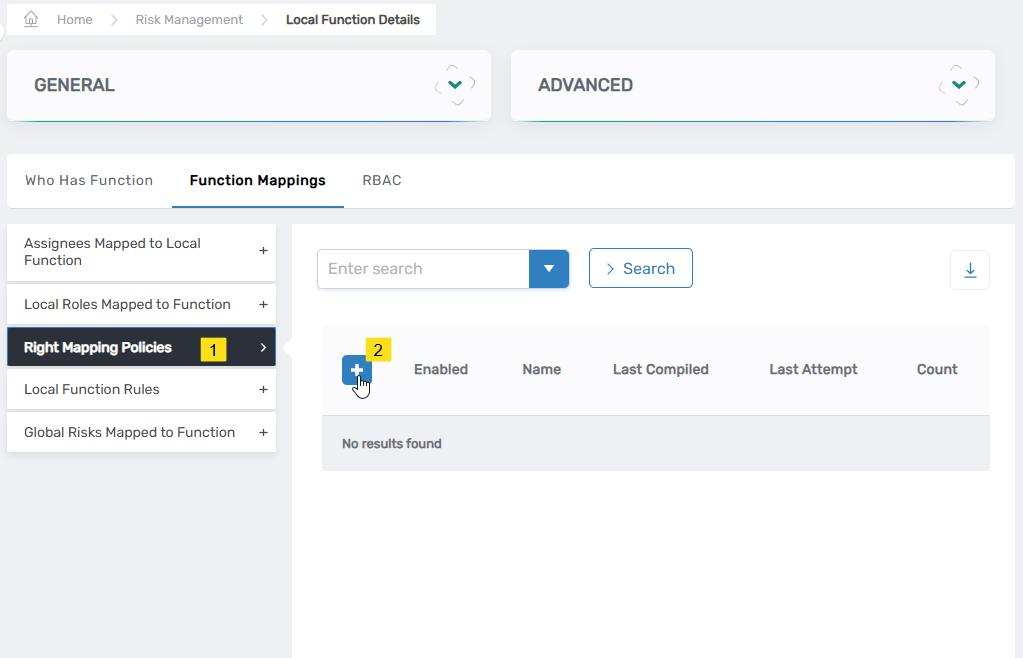Sort by the Enabled column header

pos(440,369)
